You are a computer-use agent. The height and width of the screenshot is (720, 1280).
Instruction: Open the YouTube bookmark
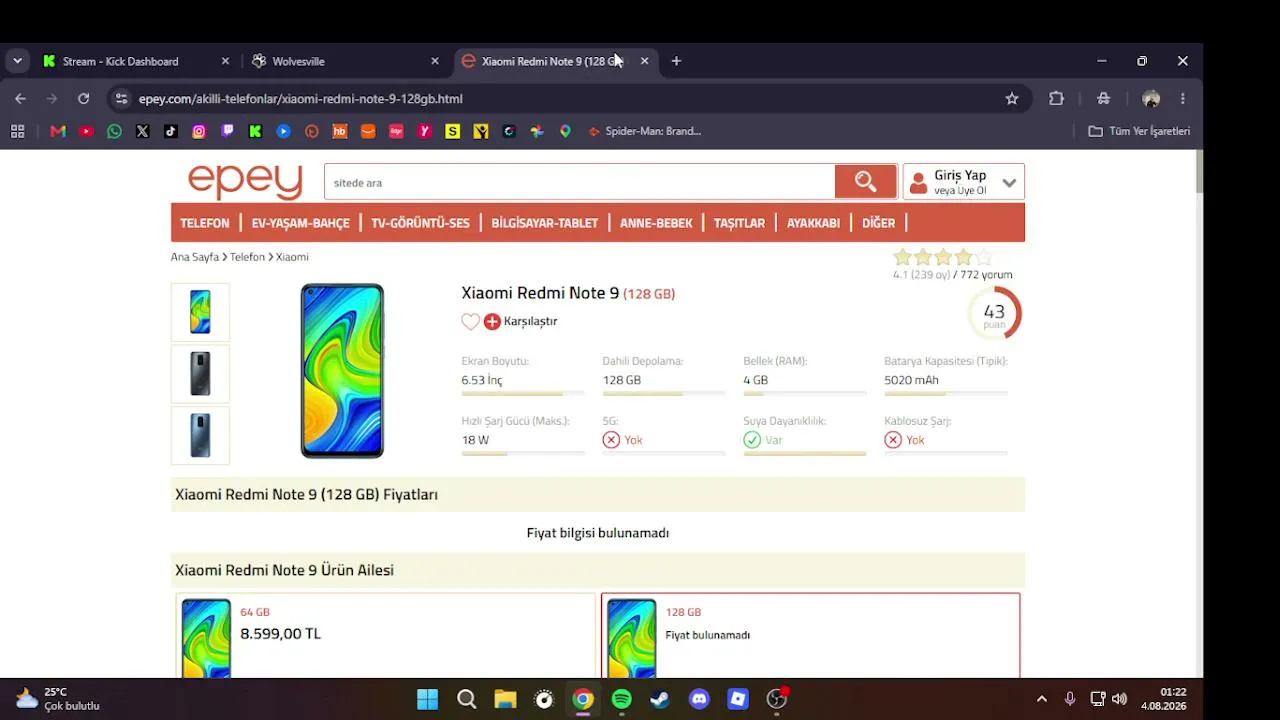[86, 131]
